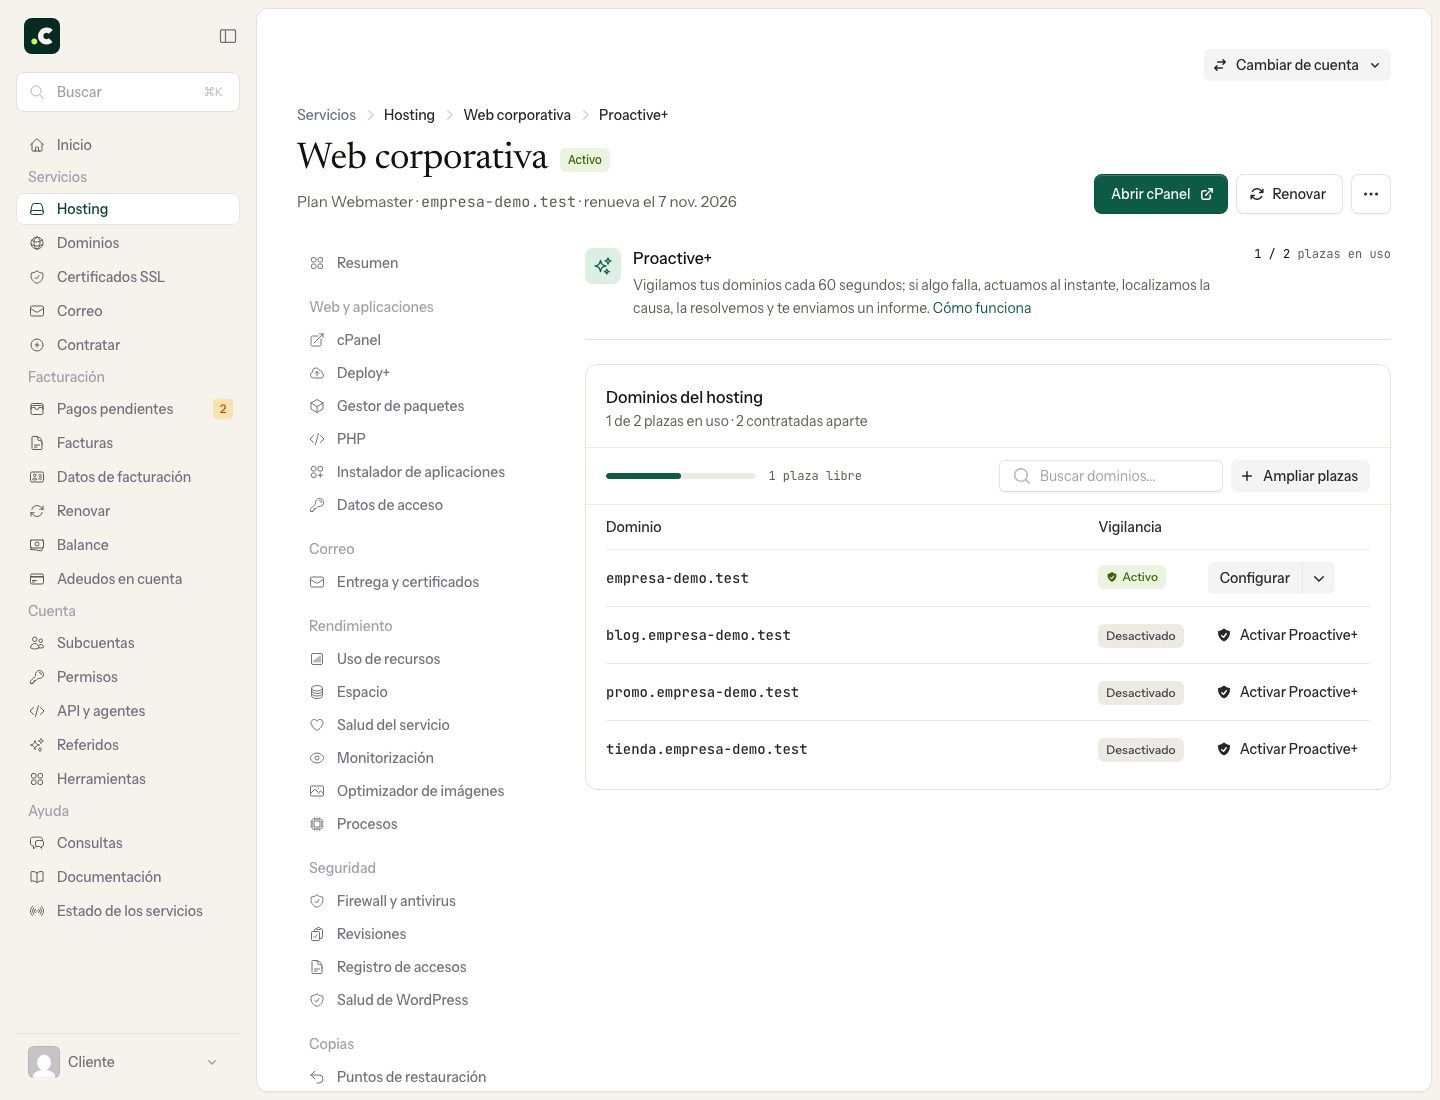Click the Ampliar plazas button
The height and width of the screenshot is (1100, 1440).
[1300, 476]
